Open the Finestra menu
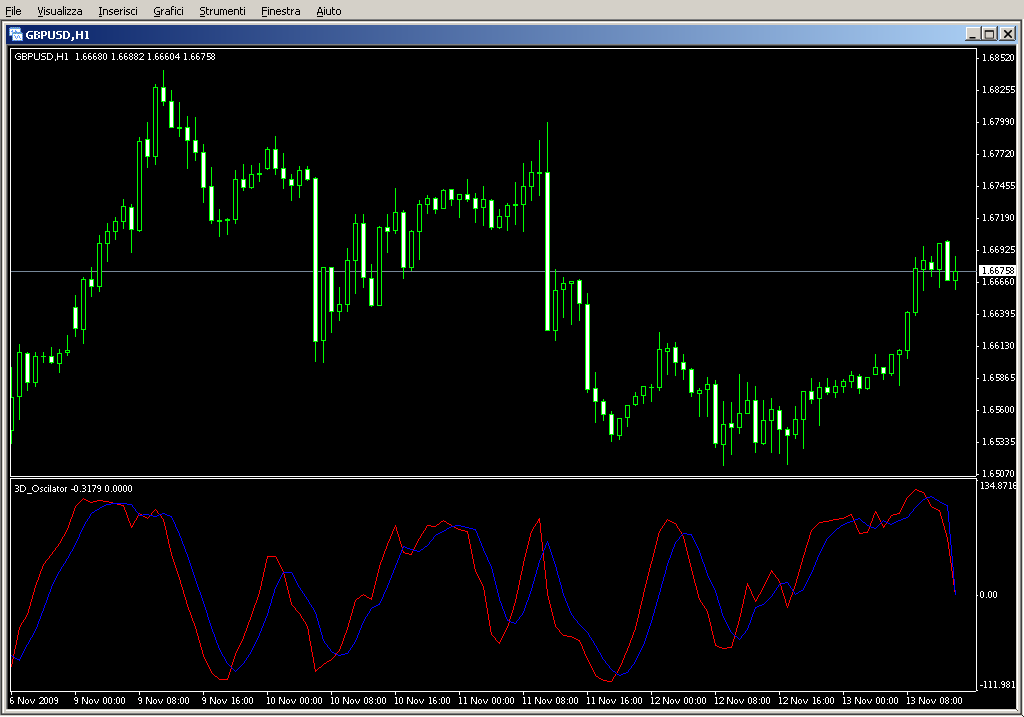1024x717 pixels. [x=280, y=11]
